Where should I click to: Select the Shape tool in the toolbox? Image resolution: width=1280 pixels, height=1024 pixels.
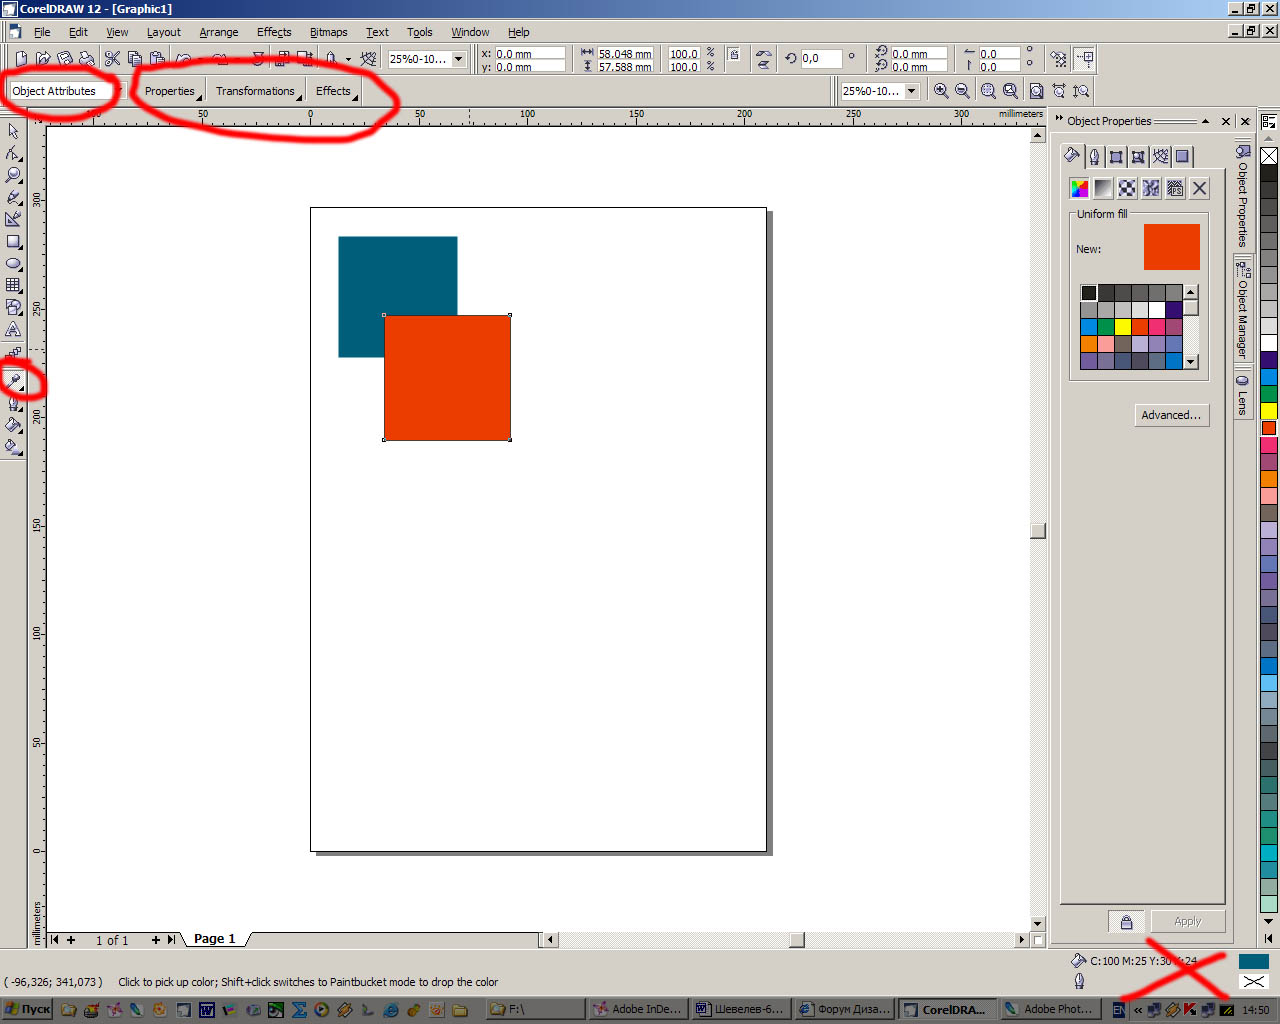(13, 153)
